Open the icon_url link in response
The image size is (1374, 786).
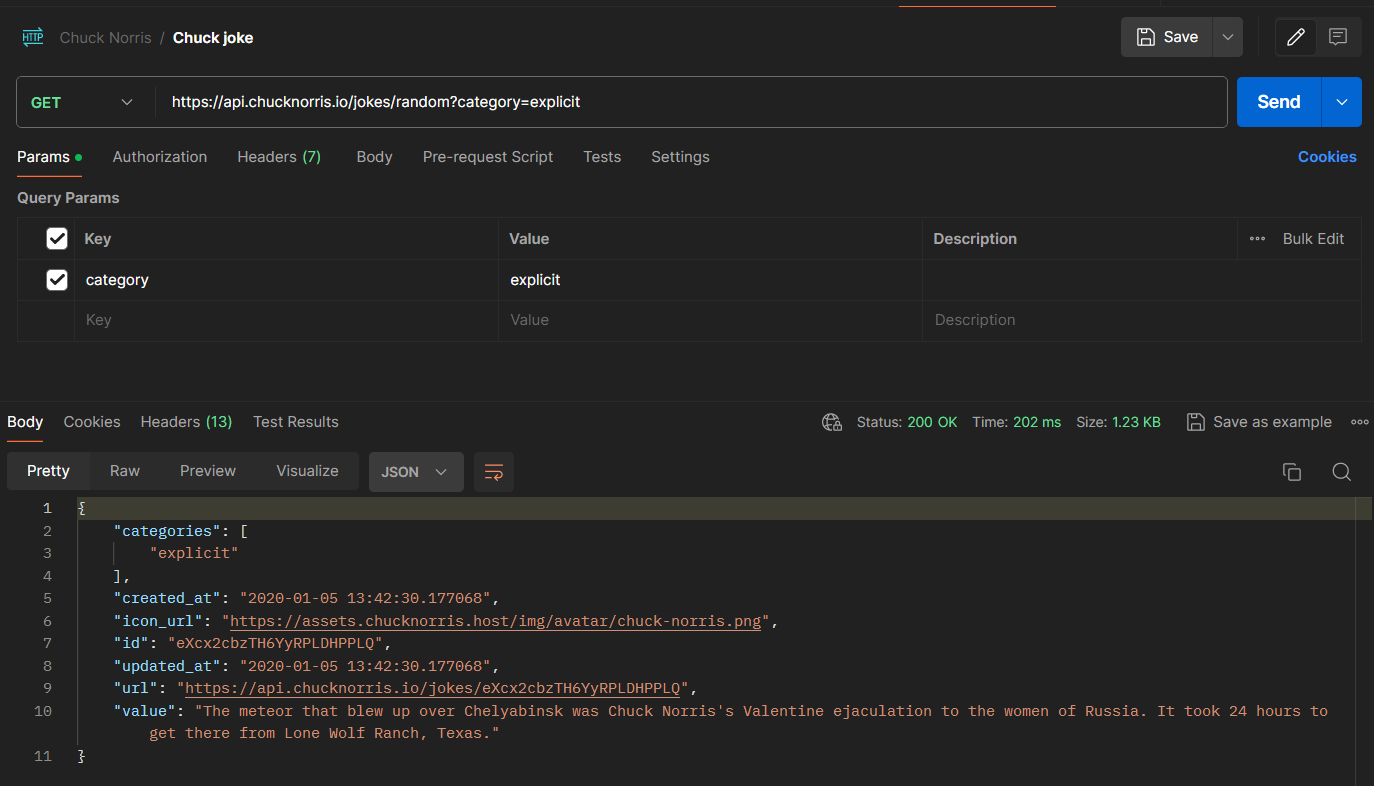click(497, 621)
